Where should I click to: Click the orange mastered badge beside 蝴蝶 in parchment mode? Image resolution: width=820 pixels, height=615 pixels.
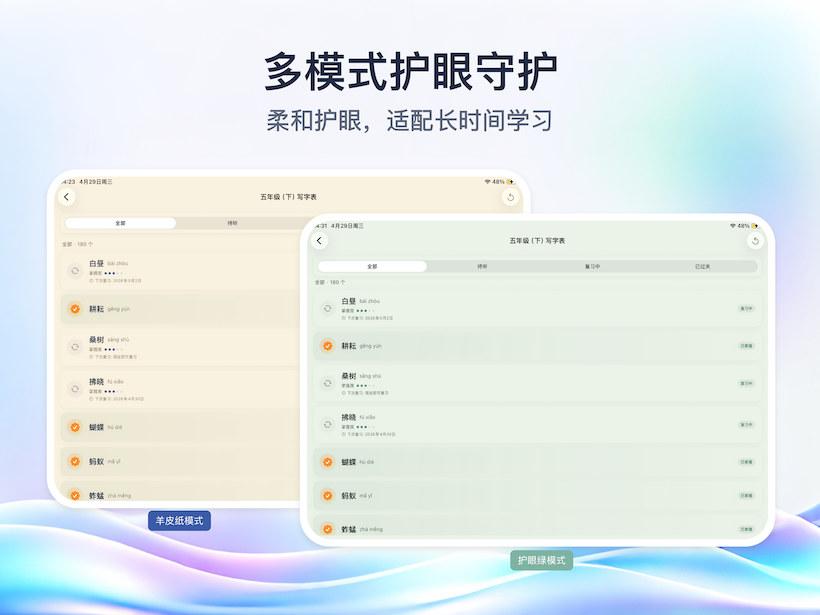pos(75,427)
